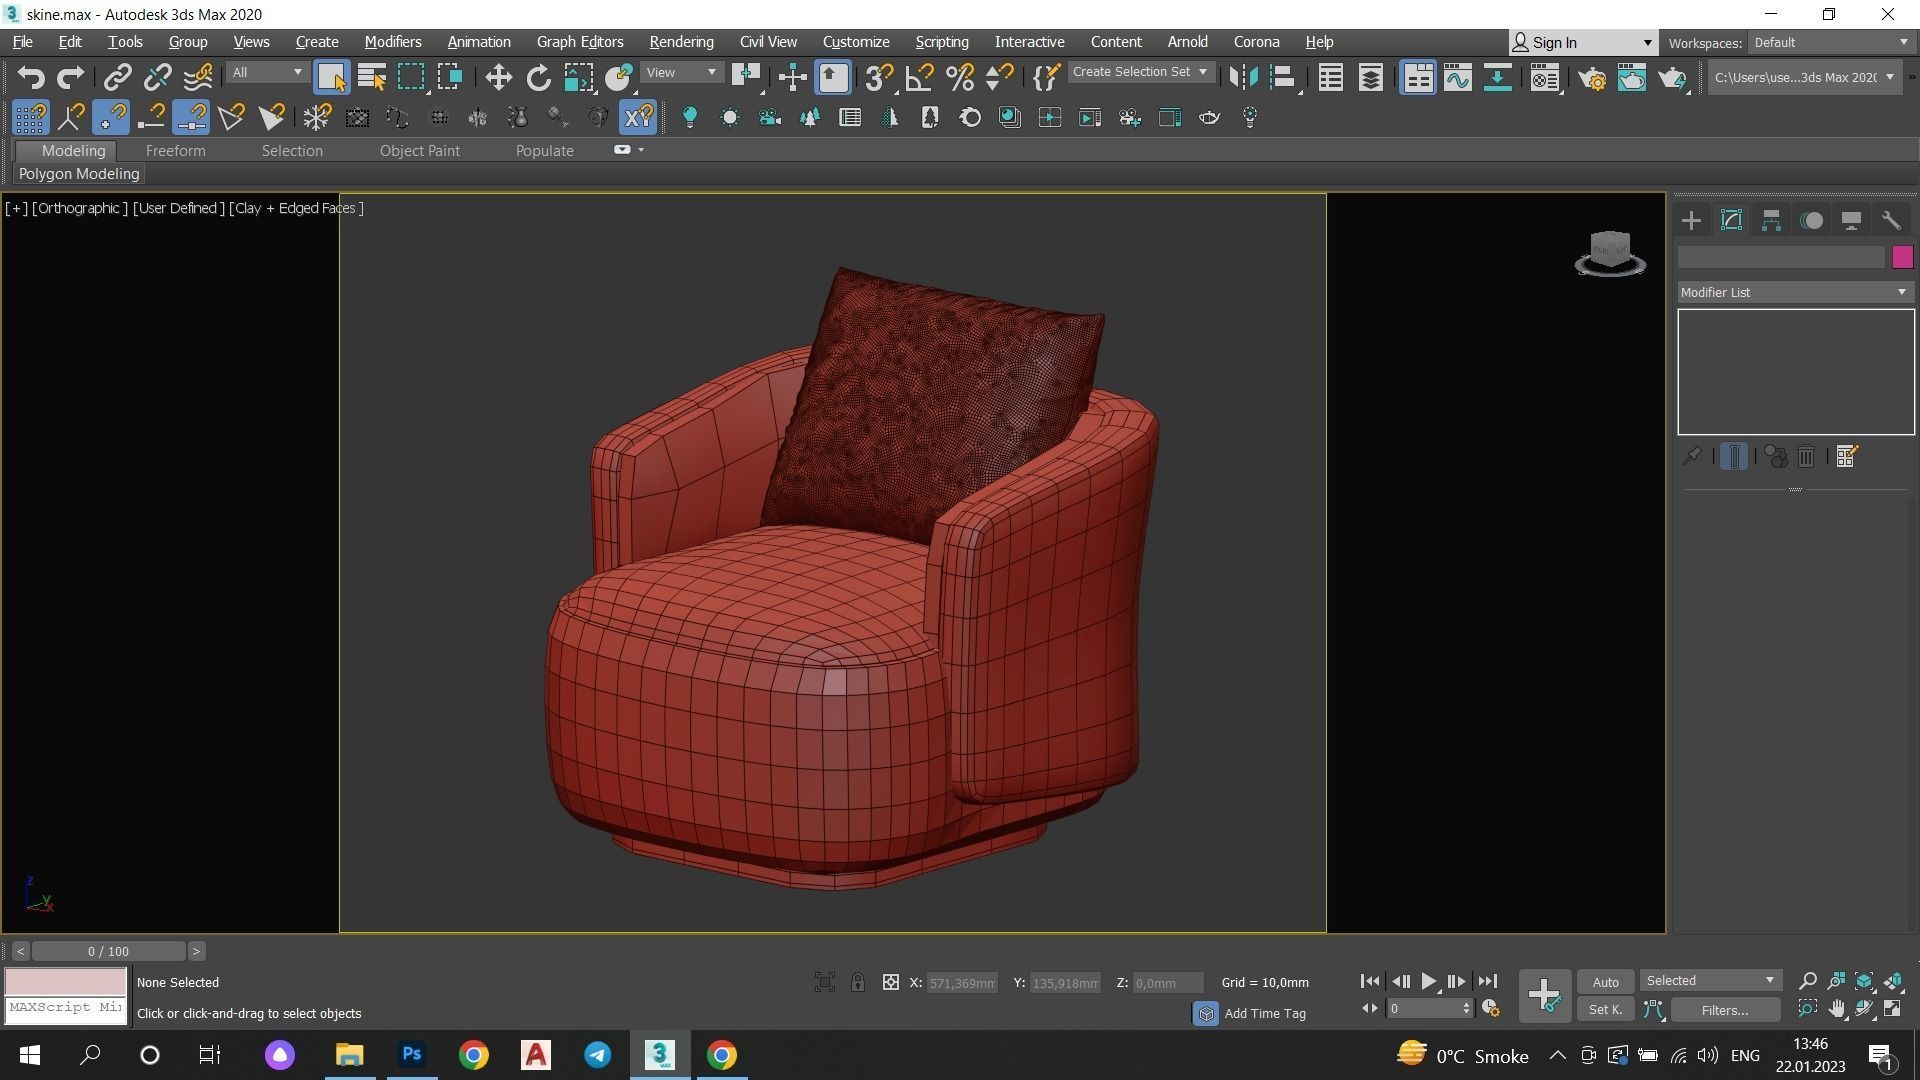Click the MAXScript mini listener field

pyautogui.click(x=66, y=1008)
